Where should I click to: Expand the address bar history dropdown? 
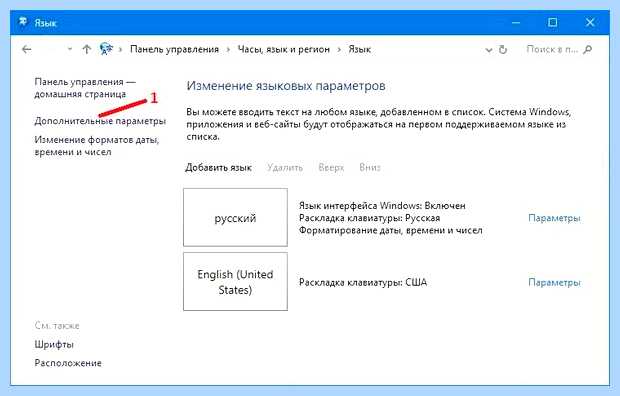489,50
